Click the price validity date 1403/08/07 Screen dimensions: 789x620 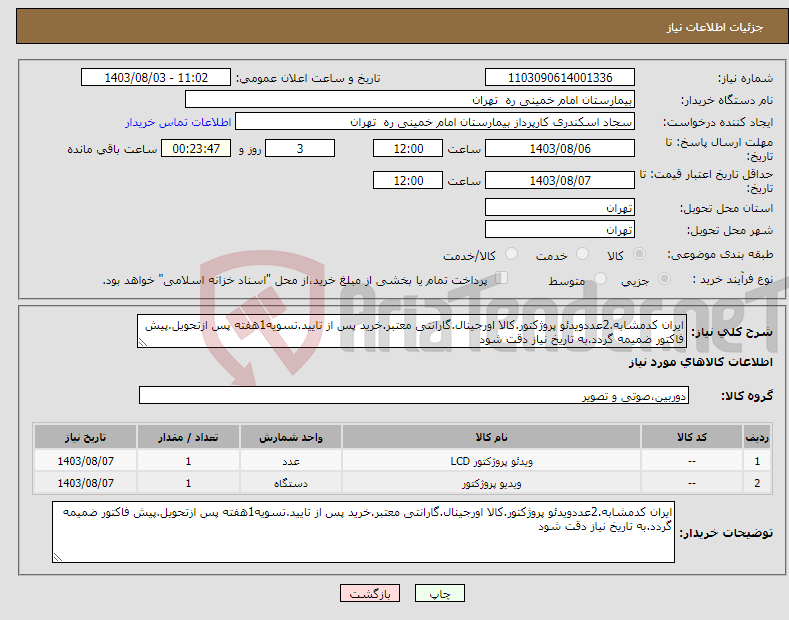[x=560, y=180]
